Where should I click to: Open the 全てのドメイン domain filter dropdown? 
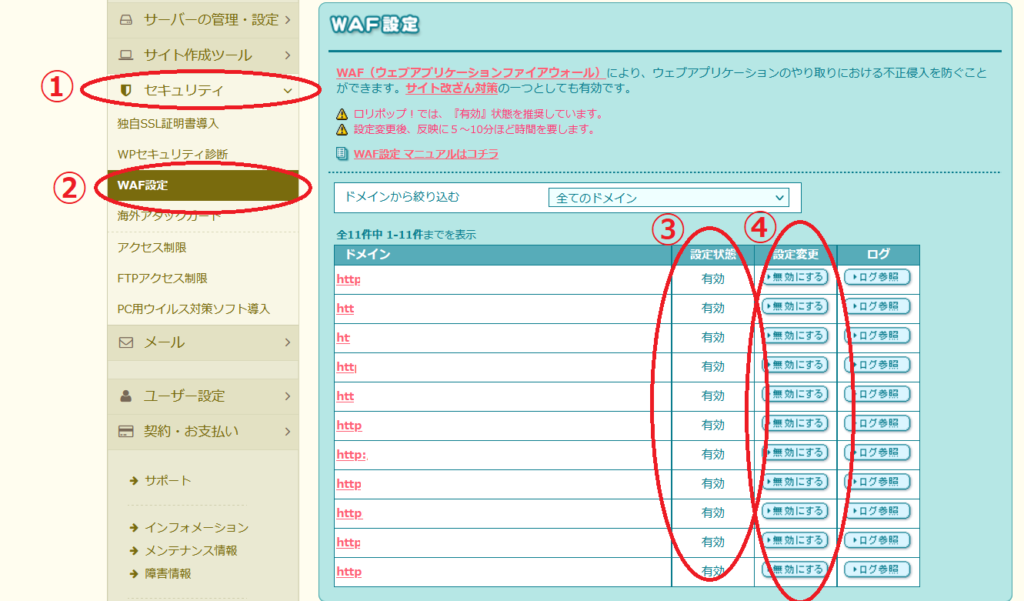tap(668, 197)
